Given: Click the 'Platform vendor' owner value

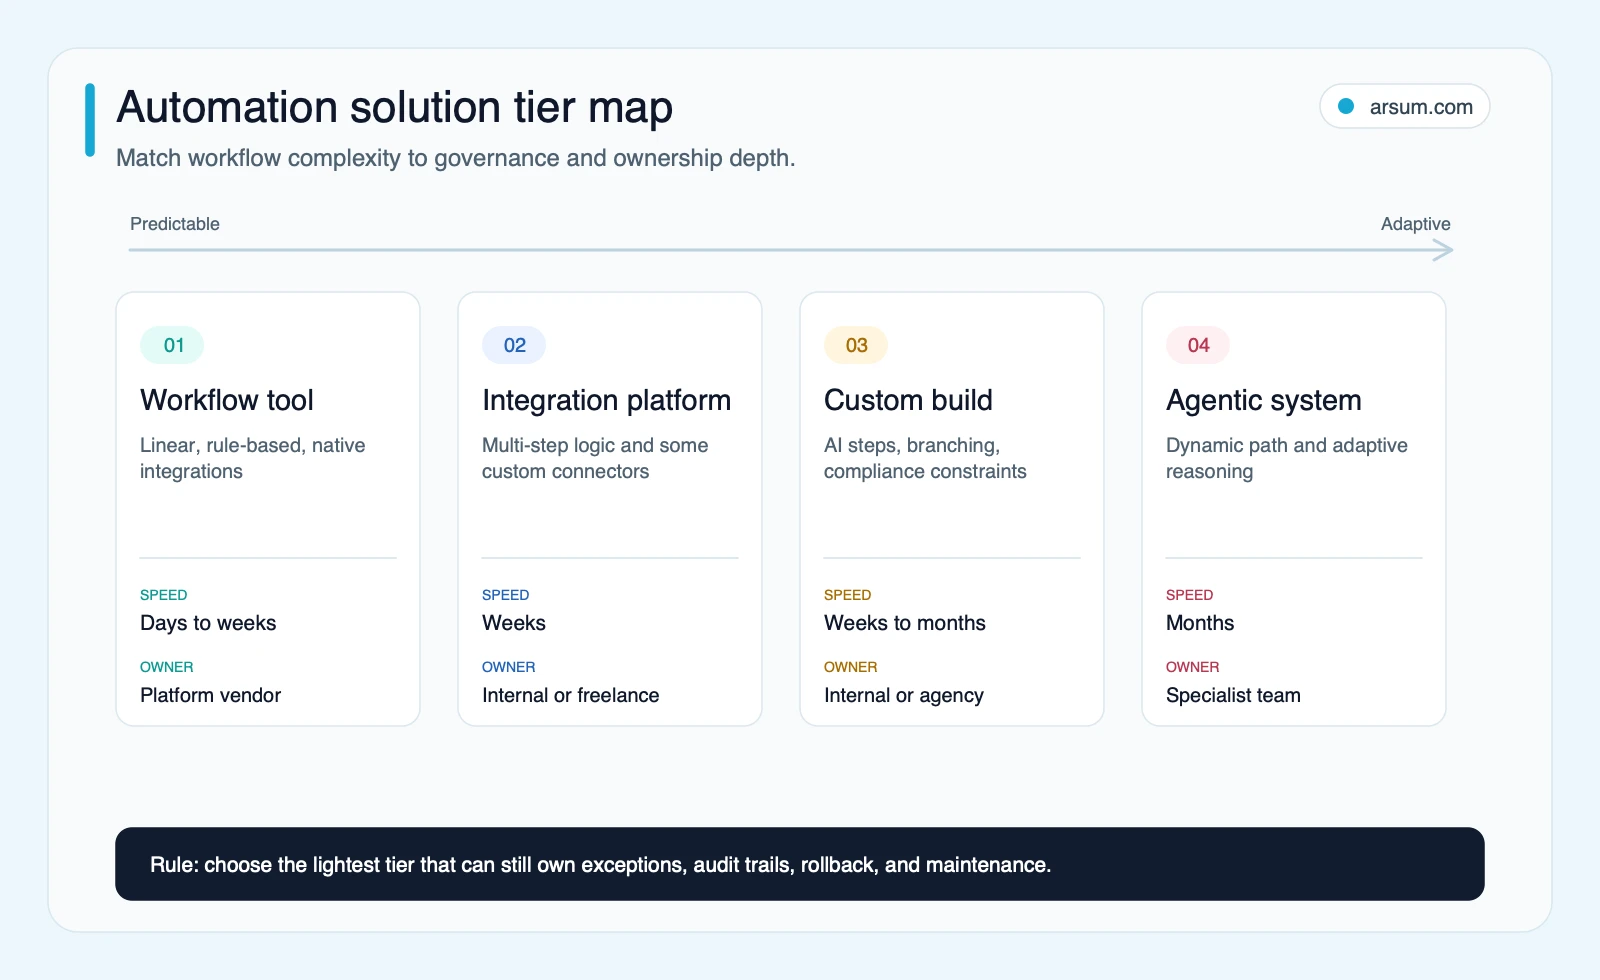Looking at the screenshot, I should tap(210, 695).
